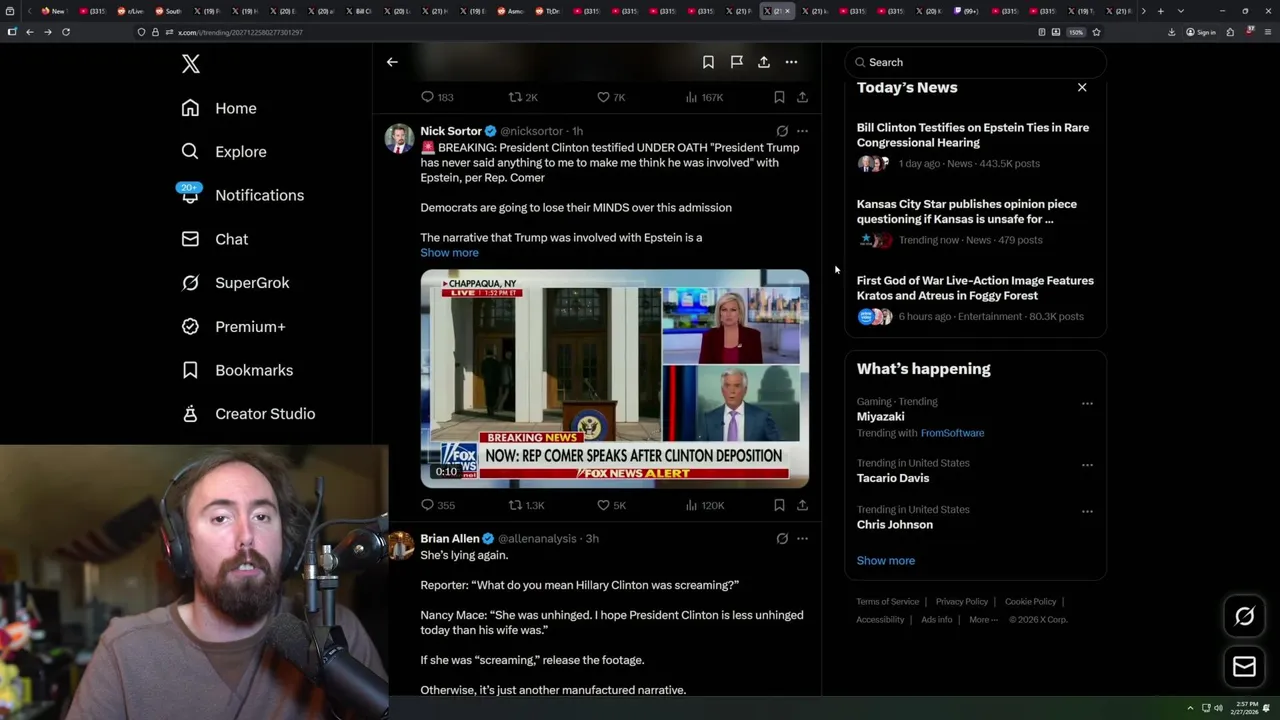
Task: Click Grok icon on Nick Sortor's post
Action: 782,131
